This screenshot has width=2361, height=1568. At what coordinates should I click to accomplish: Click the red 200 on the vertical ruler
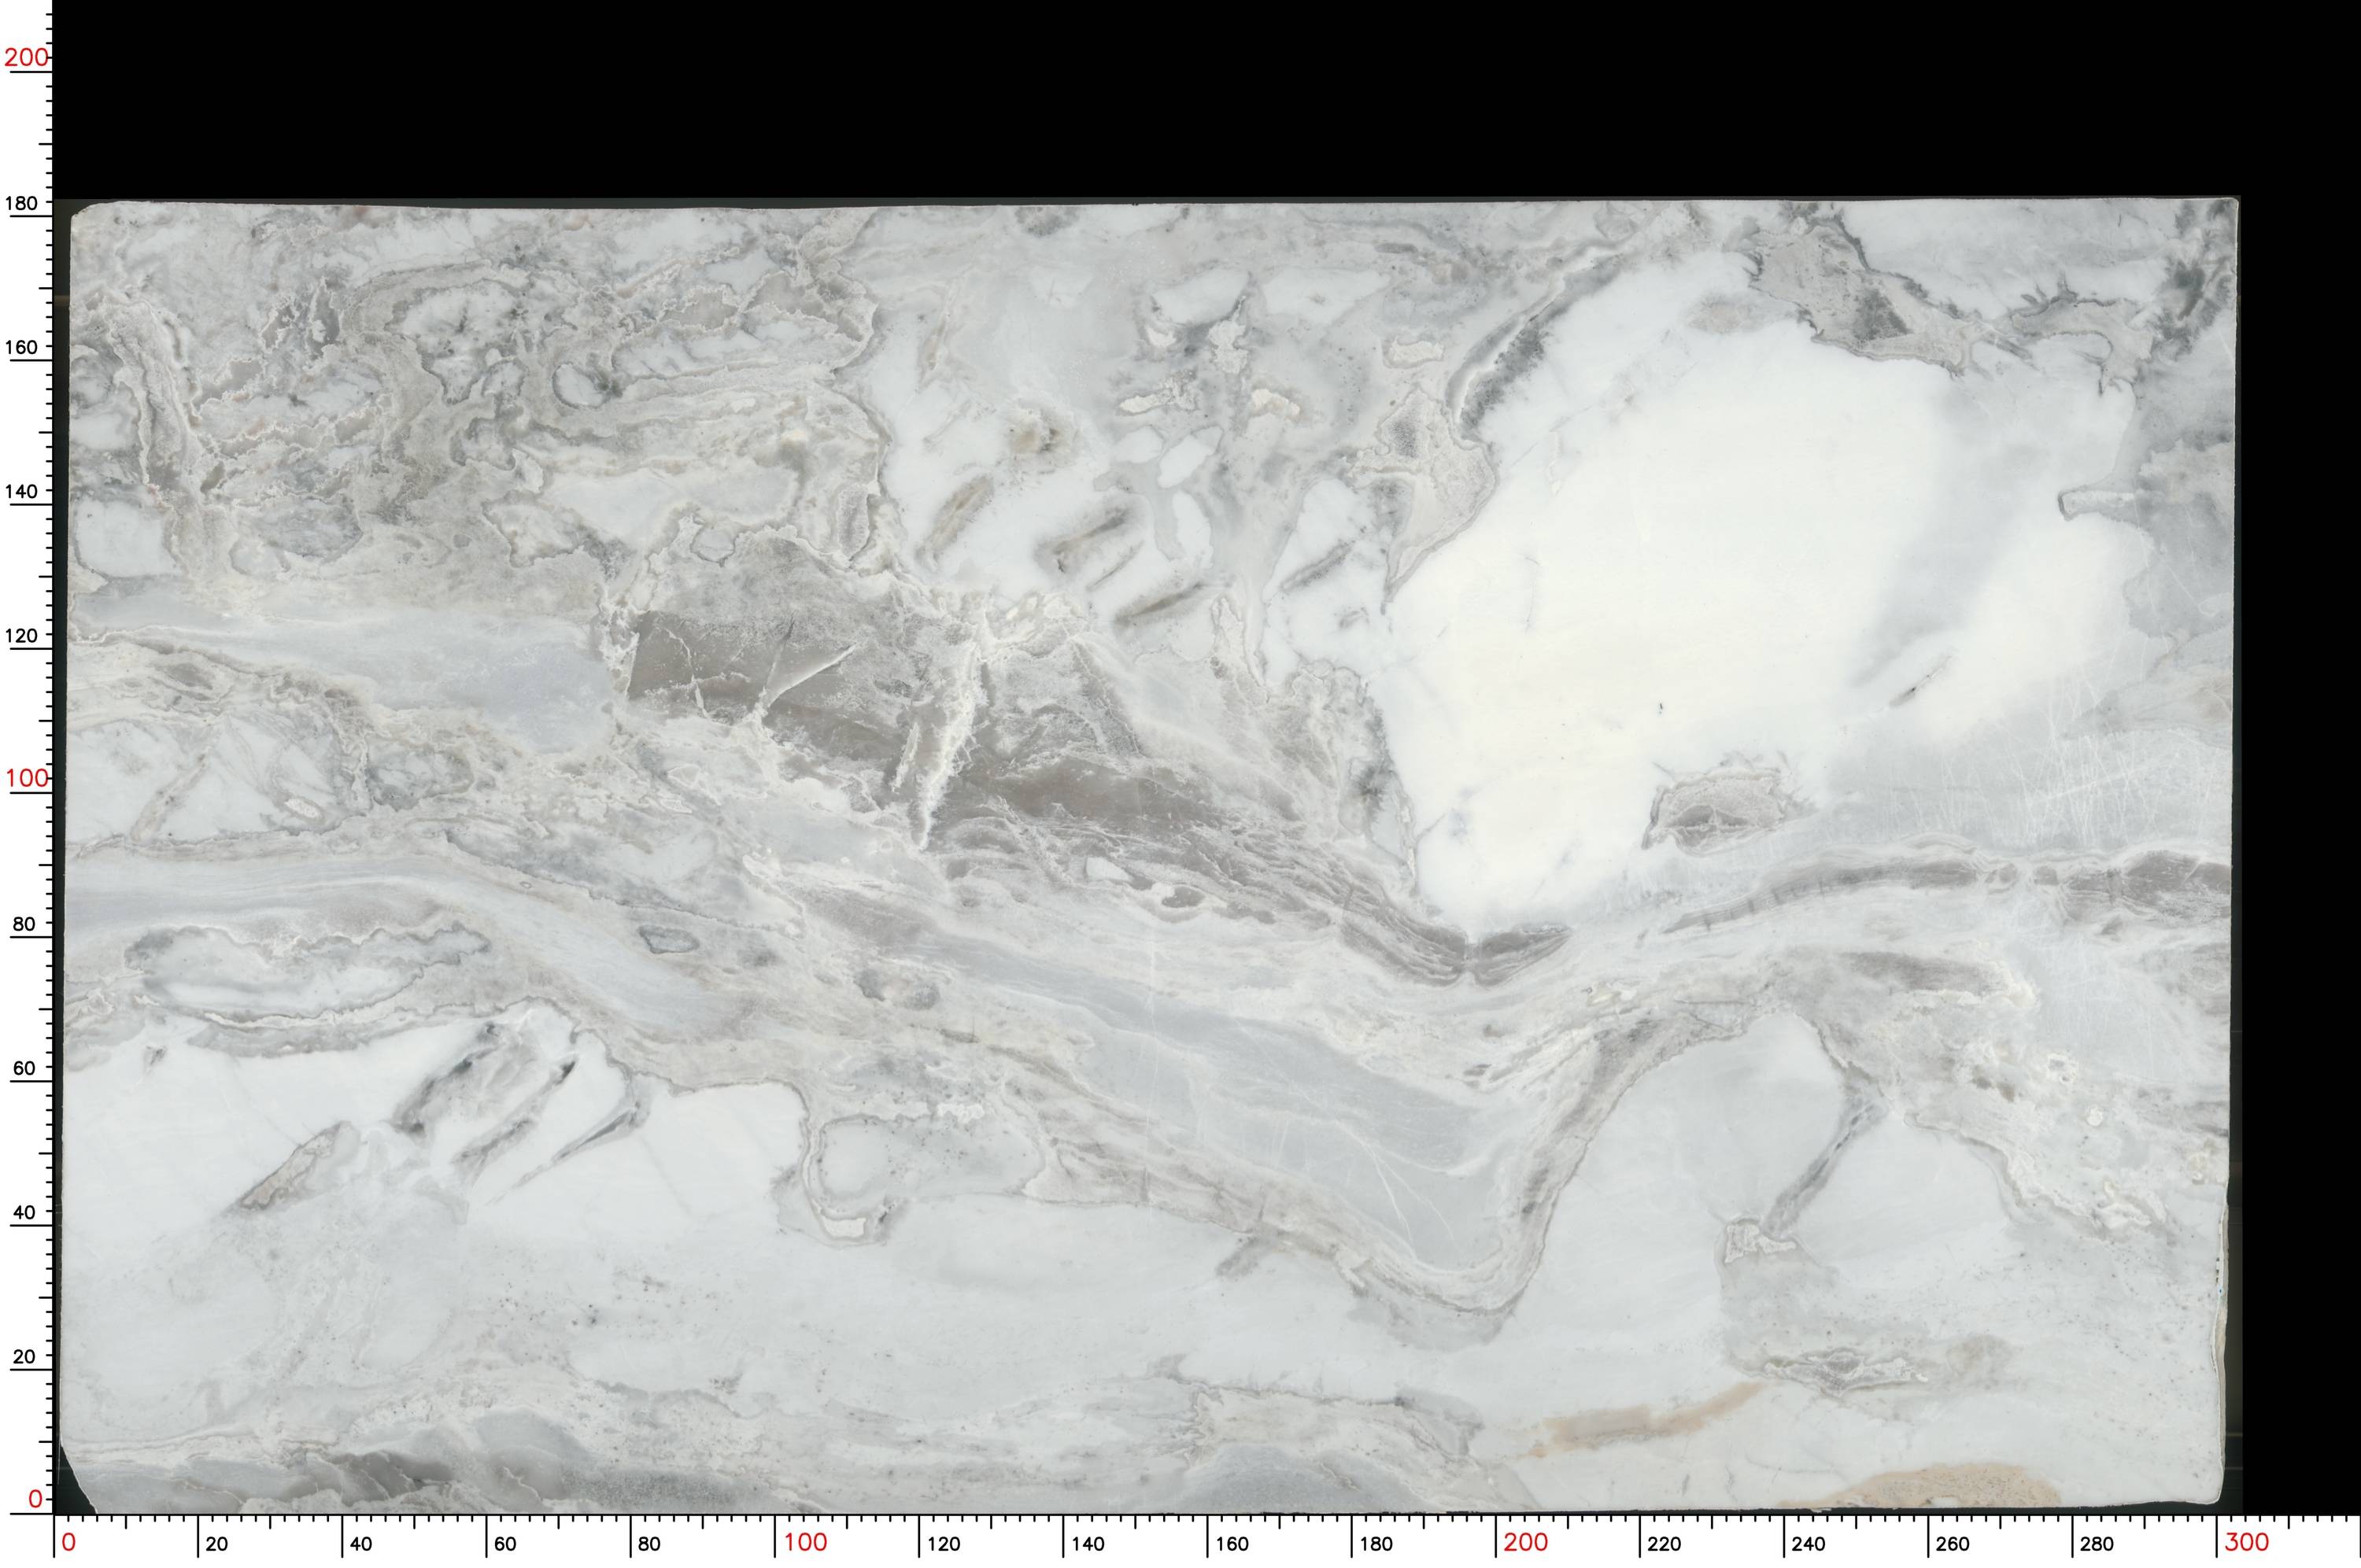27,57
